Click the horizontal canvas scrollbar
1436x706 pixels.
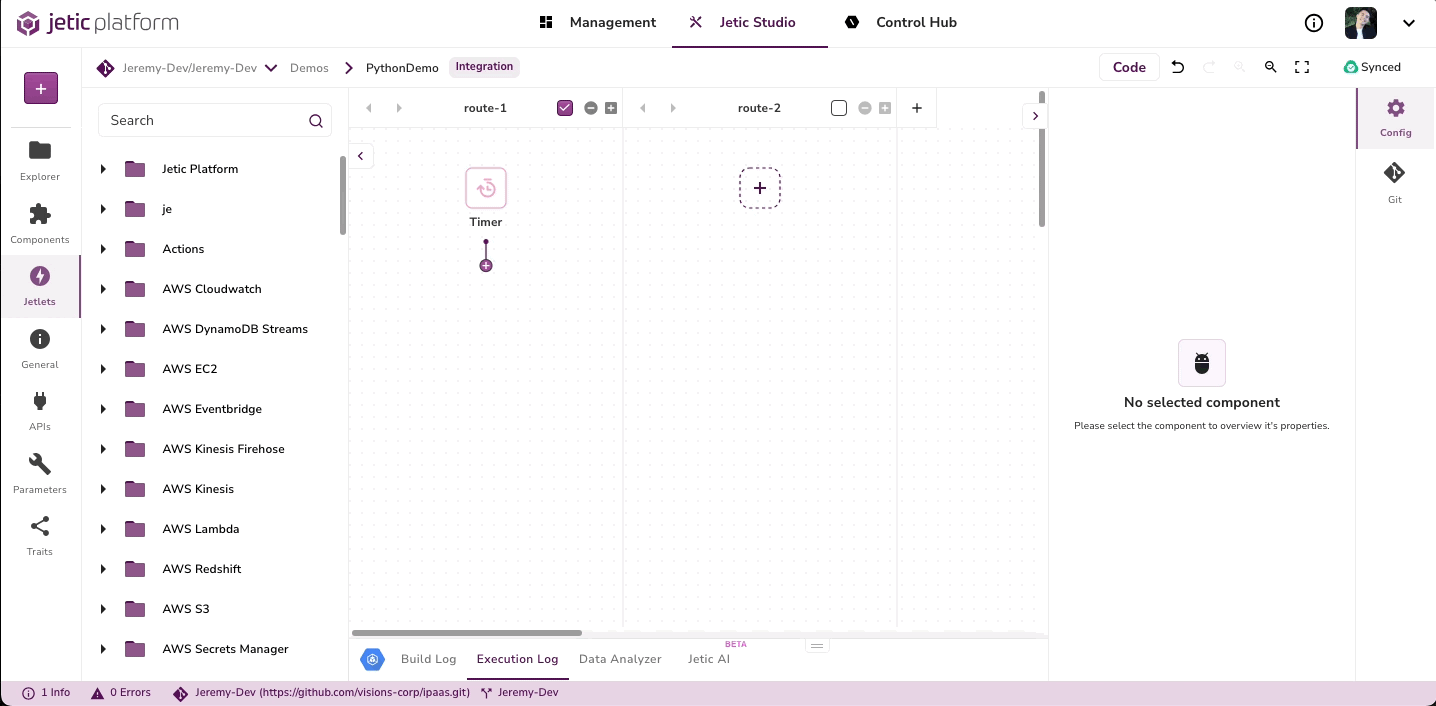pos(467,633)
